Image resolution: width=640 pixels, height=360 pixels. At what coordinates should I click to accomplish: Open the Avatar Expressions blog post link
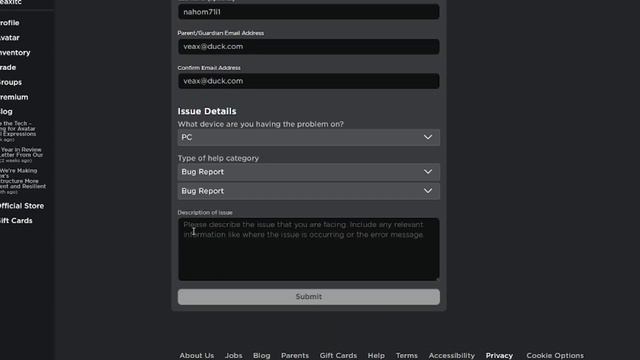[18, 131]
